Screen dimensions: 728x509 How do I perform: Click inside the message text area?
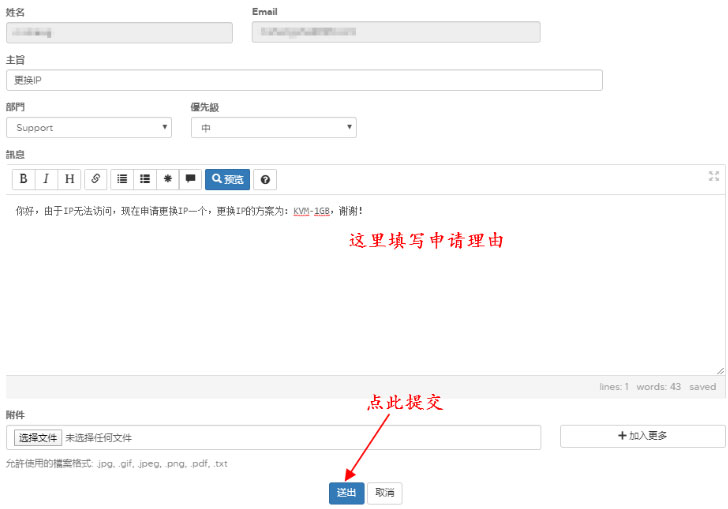pos(360,290)
